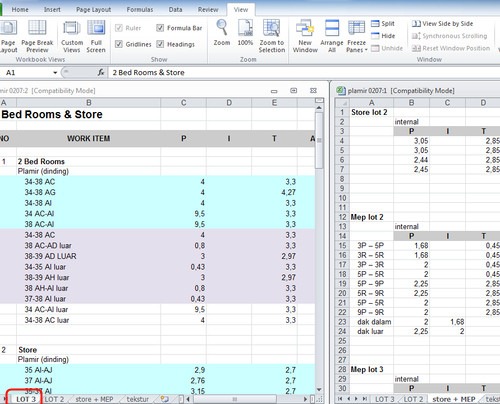Click Select All corner in right window
The height and width of the screenshot is (404, 500).
pyautogui.click(x=342, y=103)
